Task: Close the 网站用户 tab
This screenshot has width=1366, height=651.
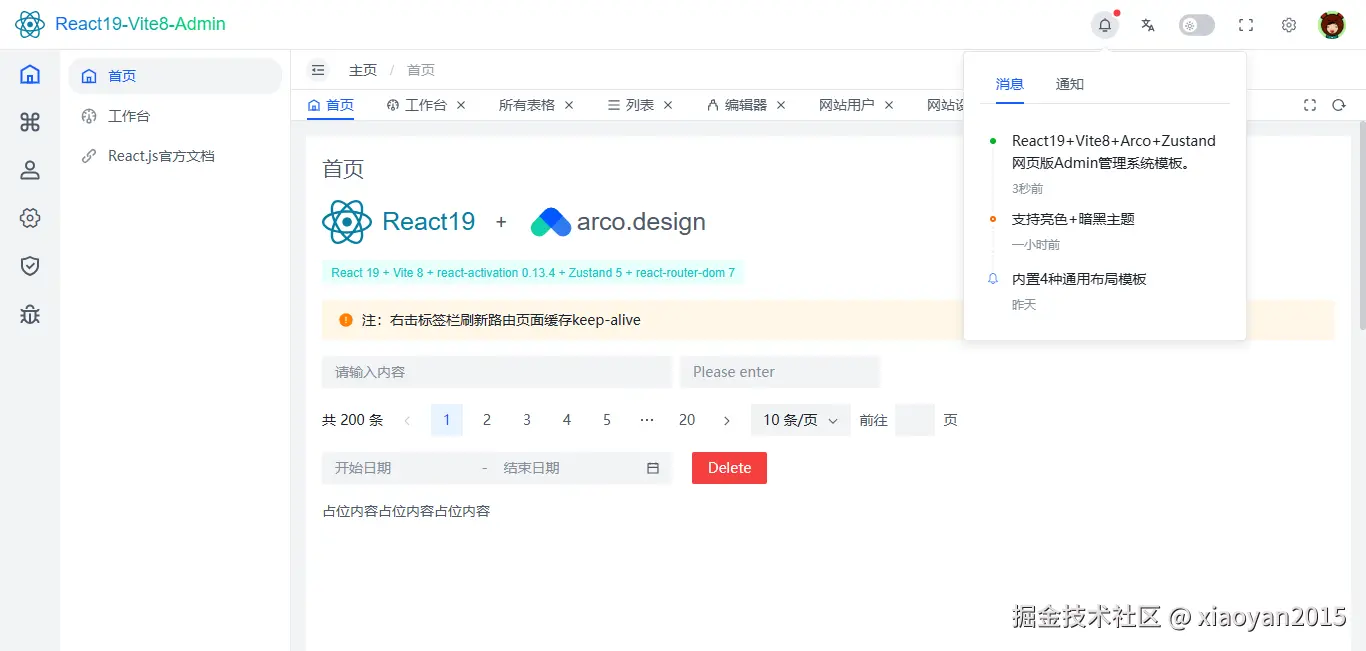Action: [889, 105]
